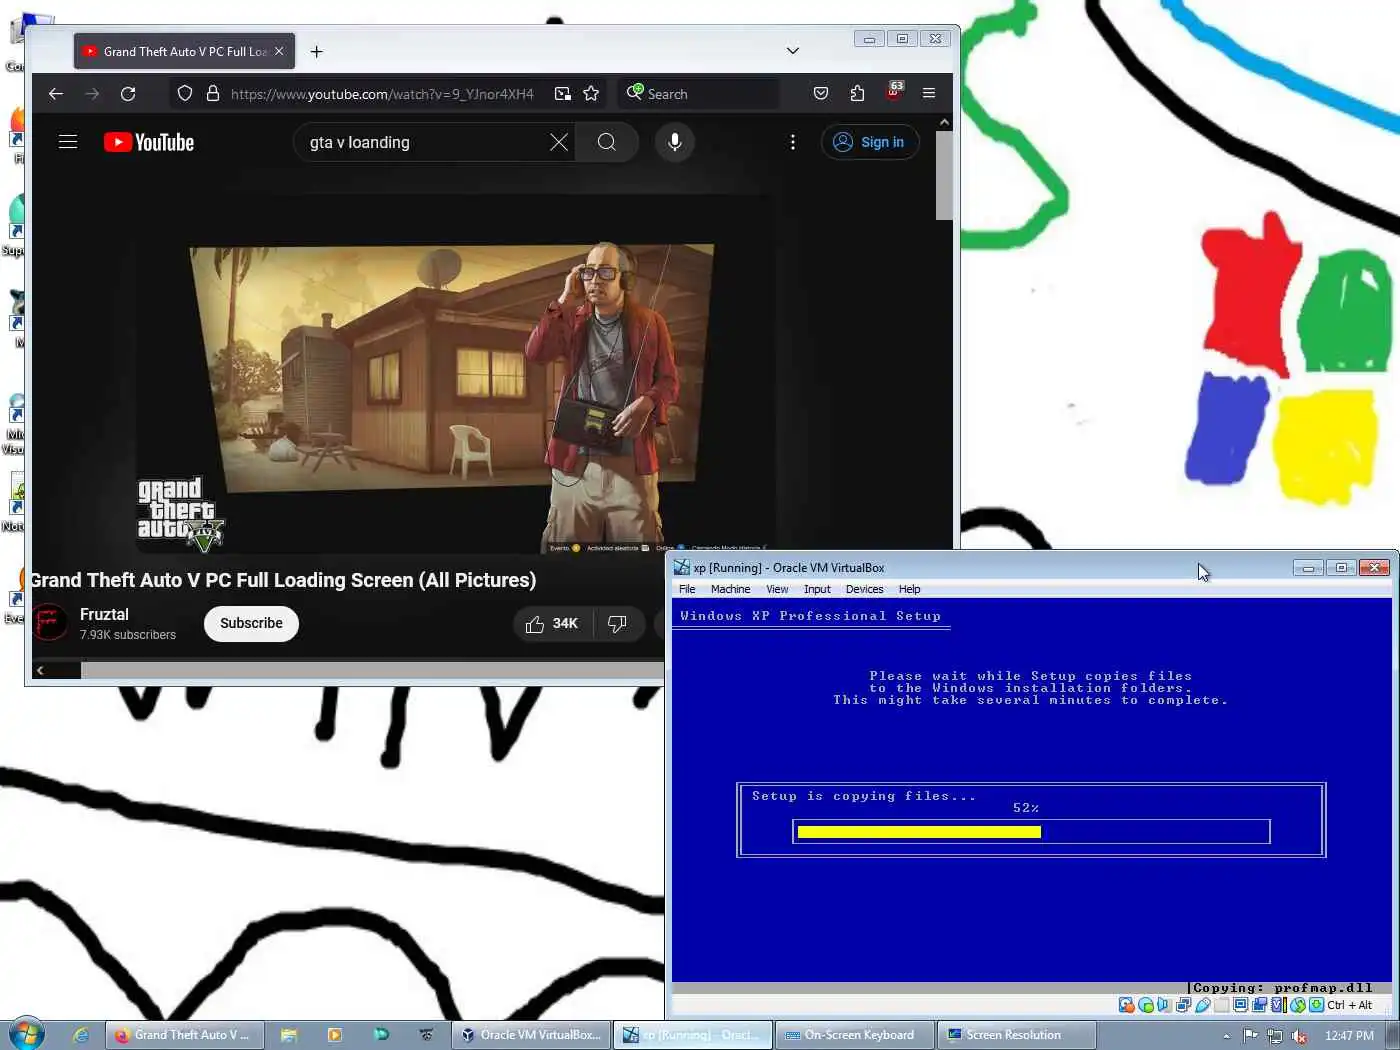Image resolution: width=1400 pixels, height=1050 pixels.
Task: Open Fruztal channel avatar
Action: pyautogui.click(x=49, y=623)
